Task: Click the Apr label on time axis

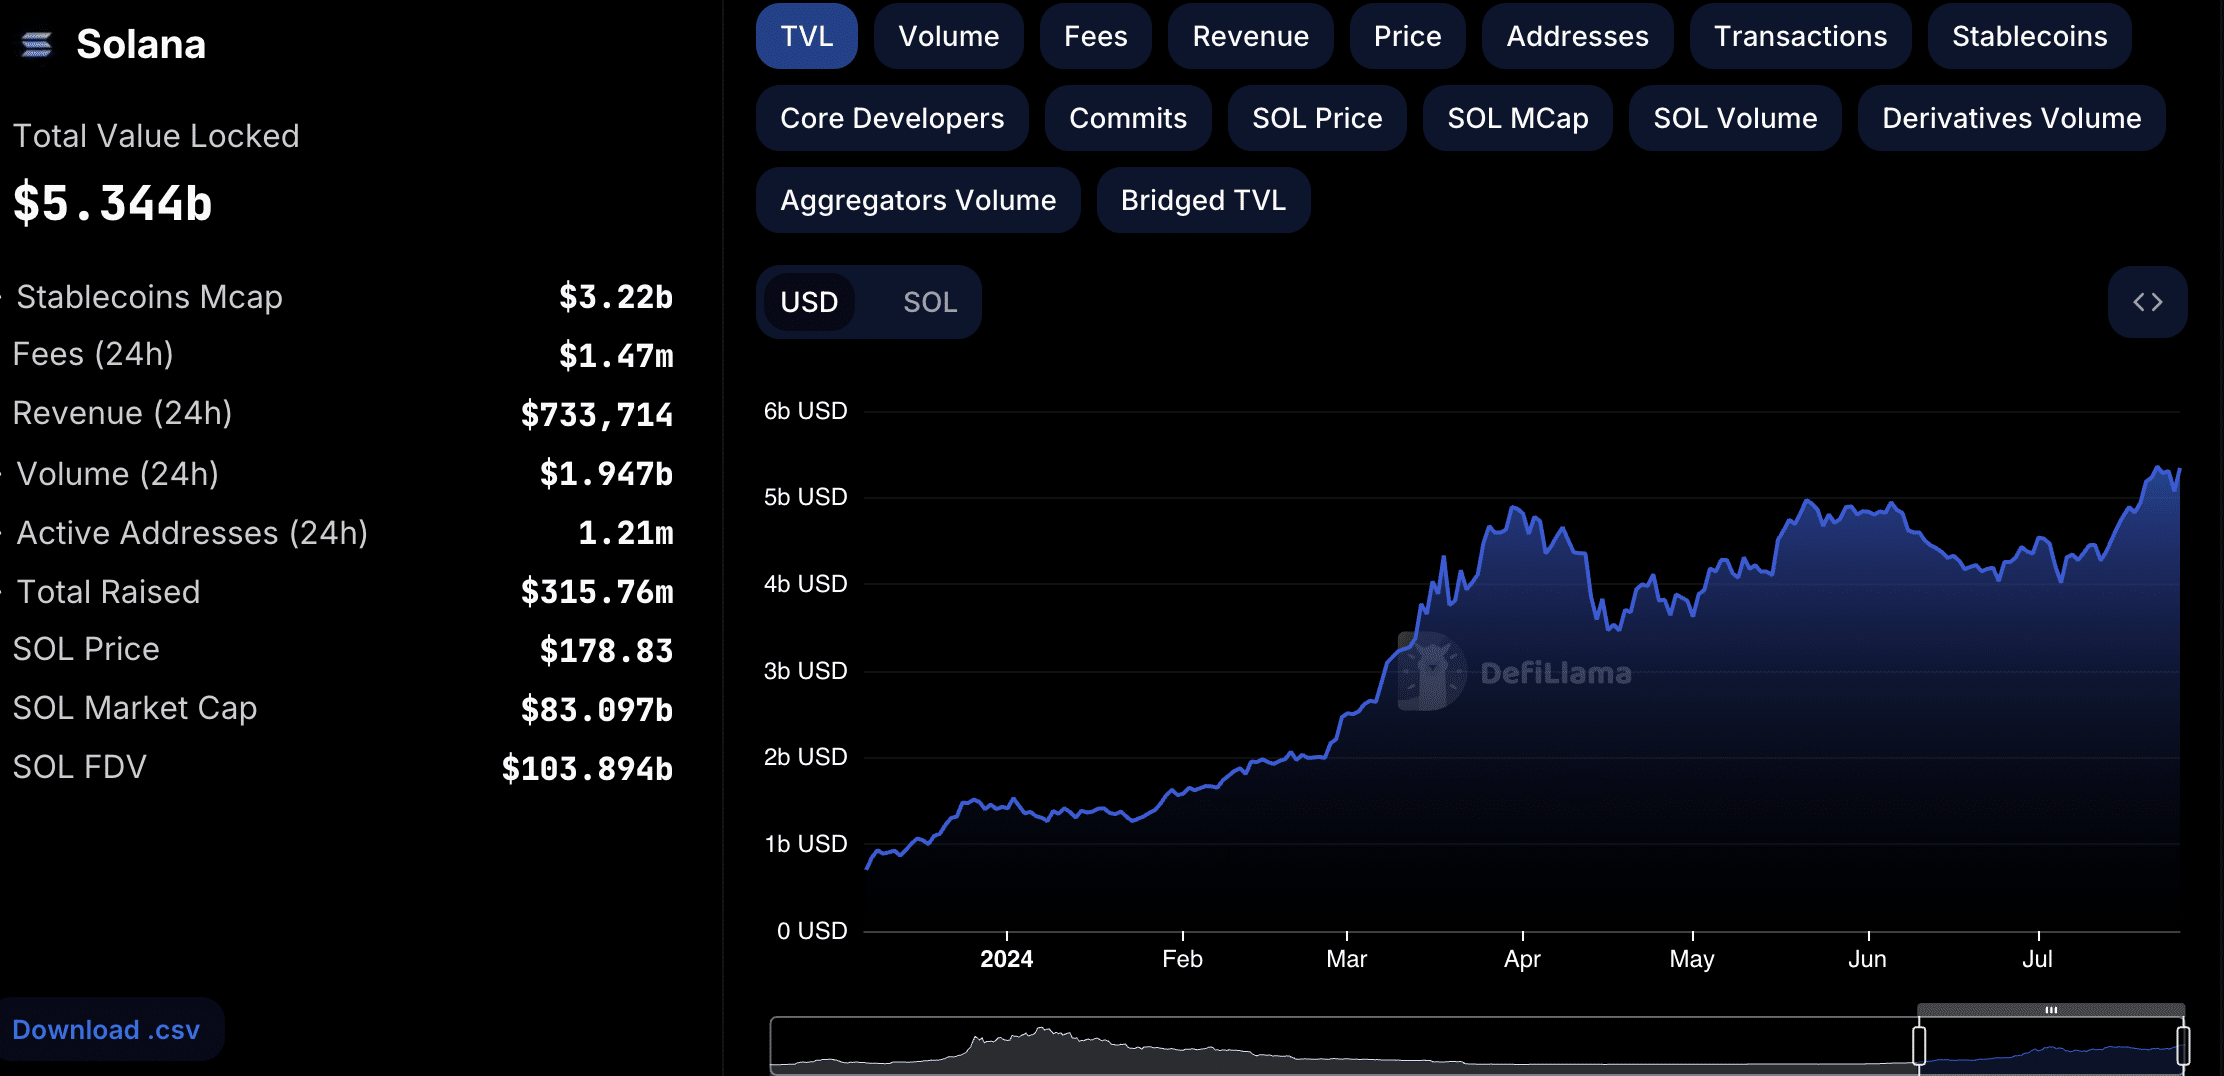Action: [1522, 959]
